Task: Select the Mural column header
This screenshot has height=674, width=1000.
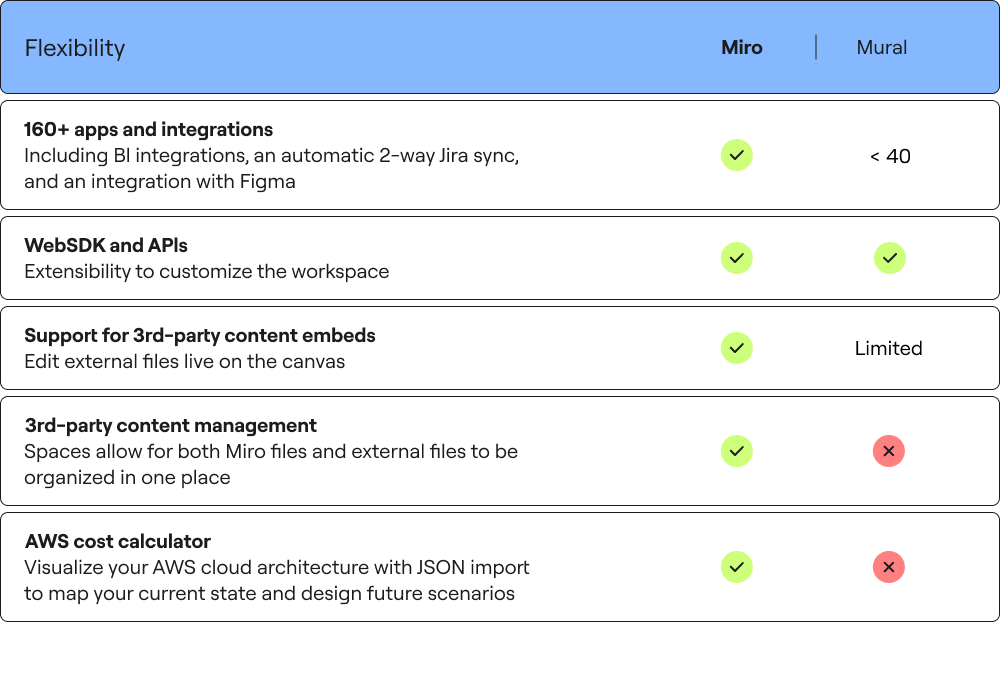Action: [881, 48]
